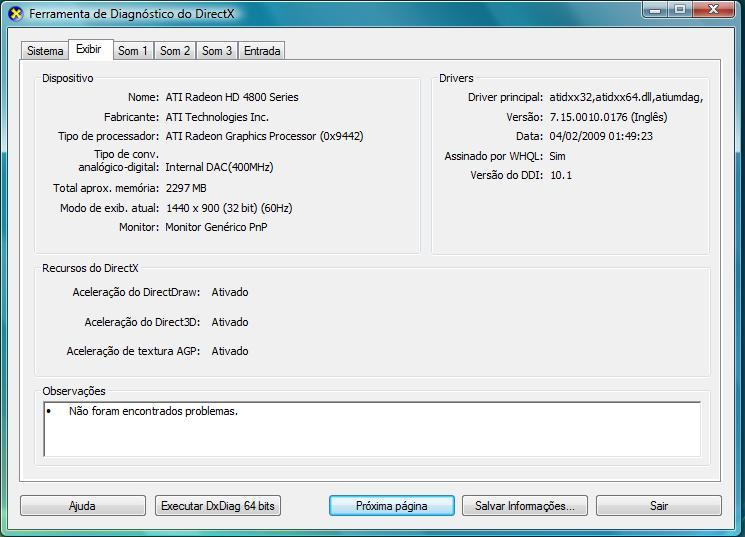Image resolution: width=745 pixels, height=537 pixels.
Task: Click the 'Nome:' label
Action: [x=143, y=97]
